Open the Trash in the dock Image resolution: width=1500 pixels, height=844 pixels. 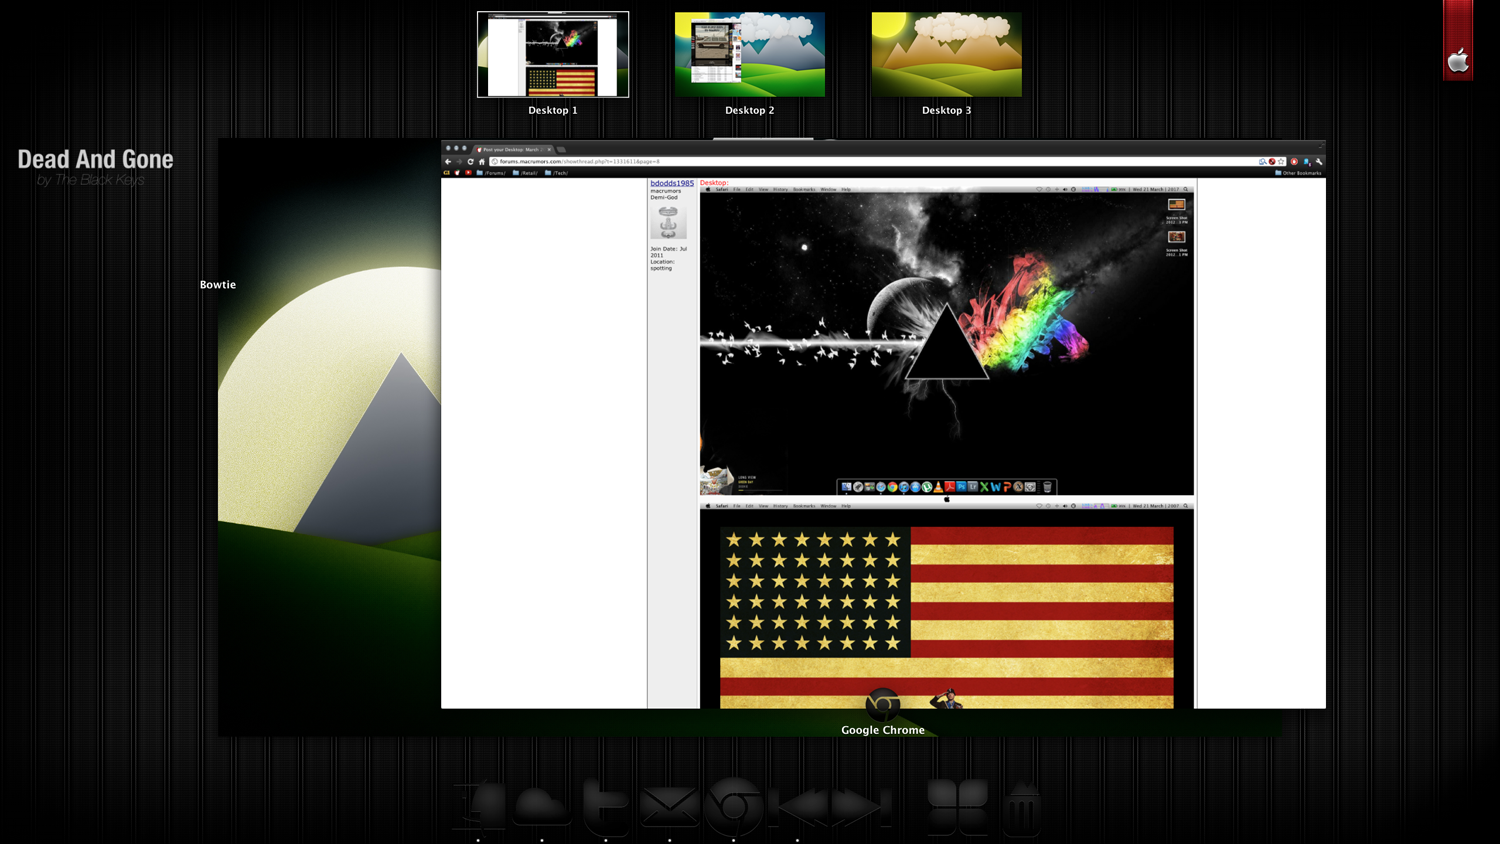coord(1022,808)
